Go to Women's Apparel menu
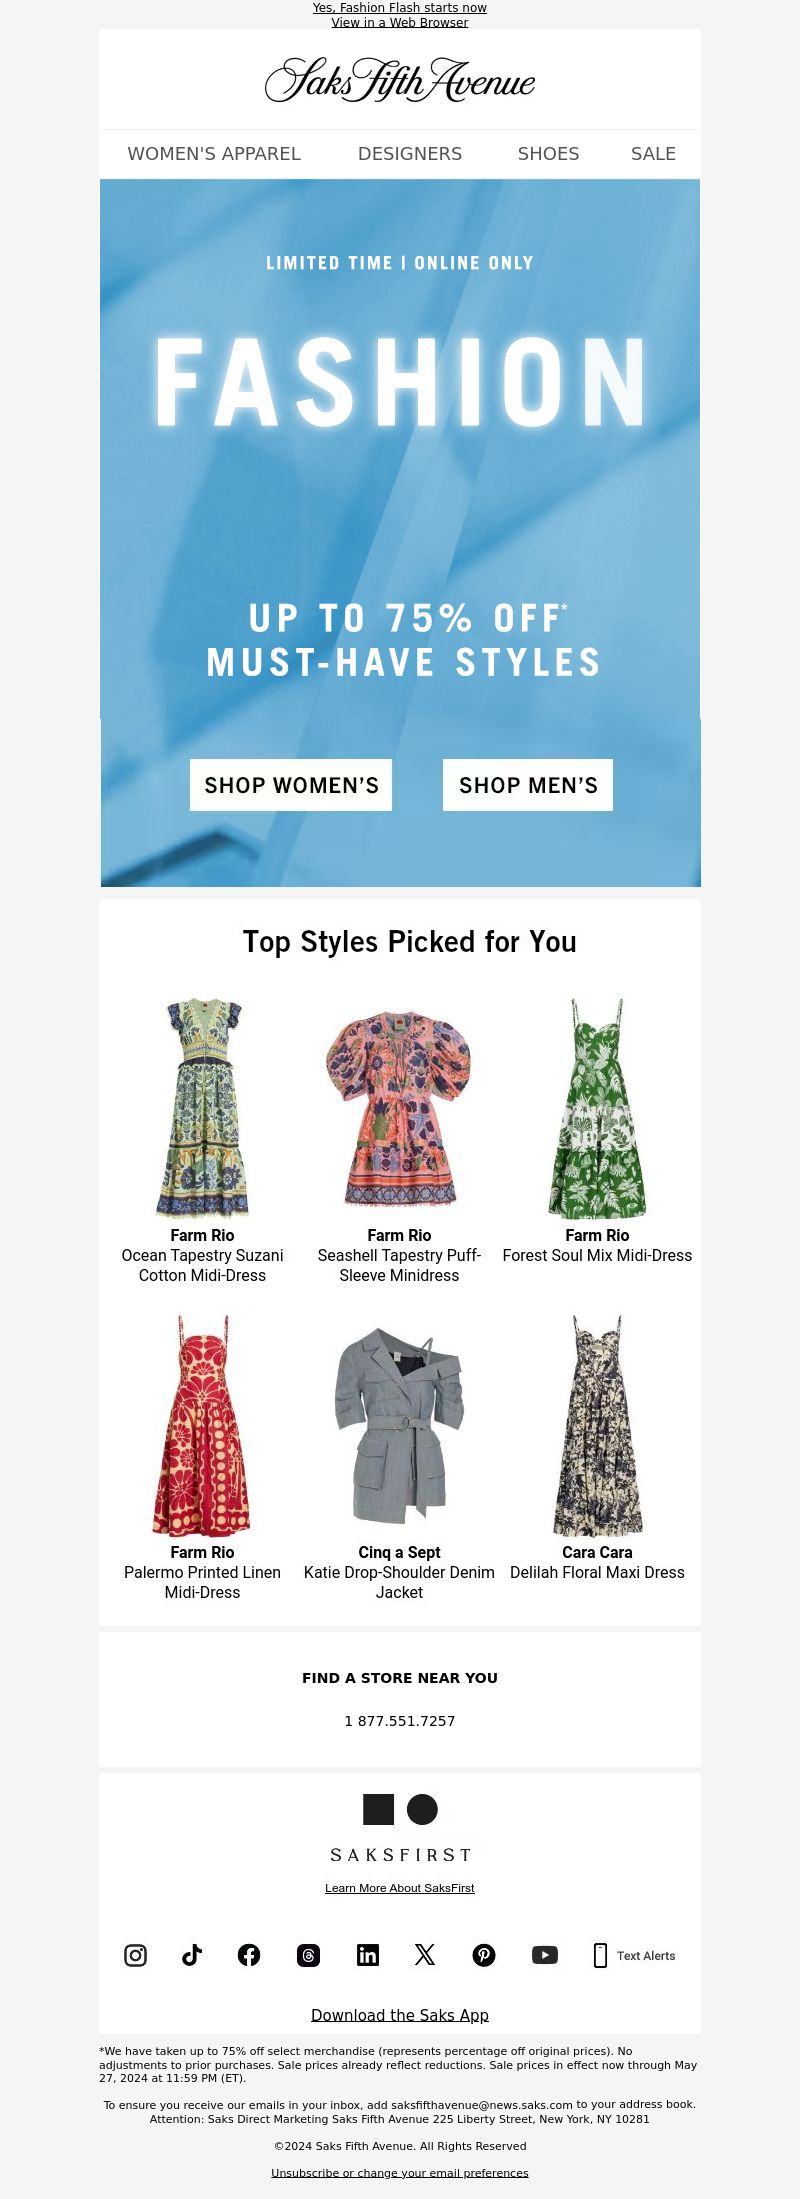The width and height of the screenshot is (800, 2199). click(214, 154)
